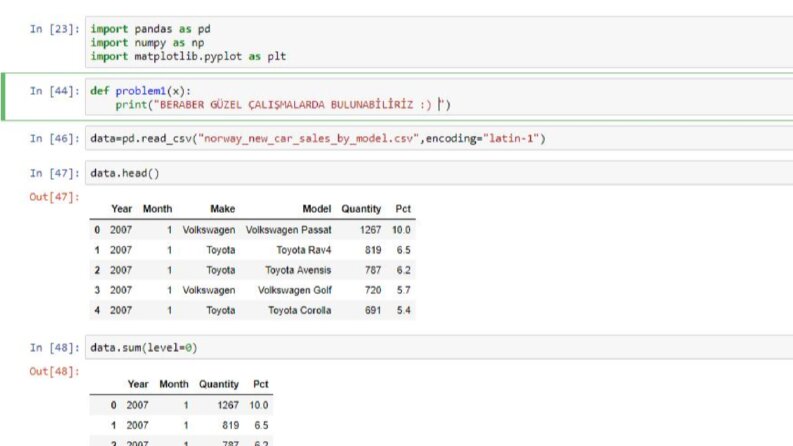Image resolution: width=793 pixels, height=446 pixels.
Task: Click the matplotlib.pyplot import line
Action: (x=188, y=57)
